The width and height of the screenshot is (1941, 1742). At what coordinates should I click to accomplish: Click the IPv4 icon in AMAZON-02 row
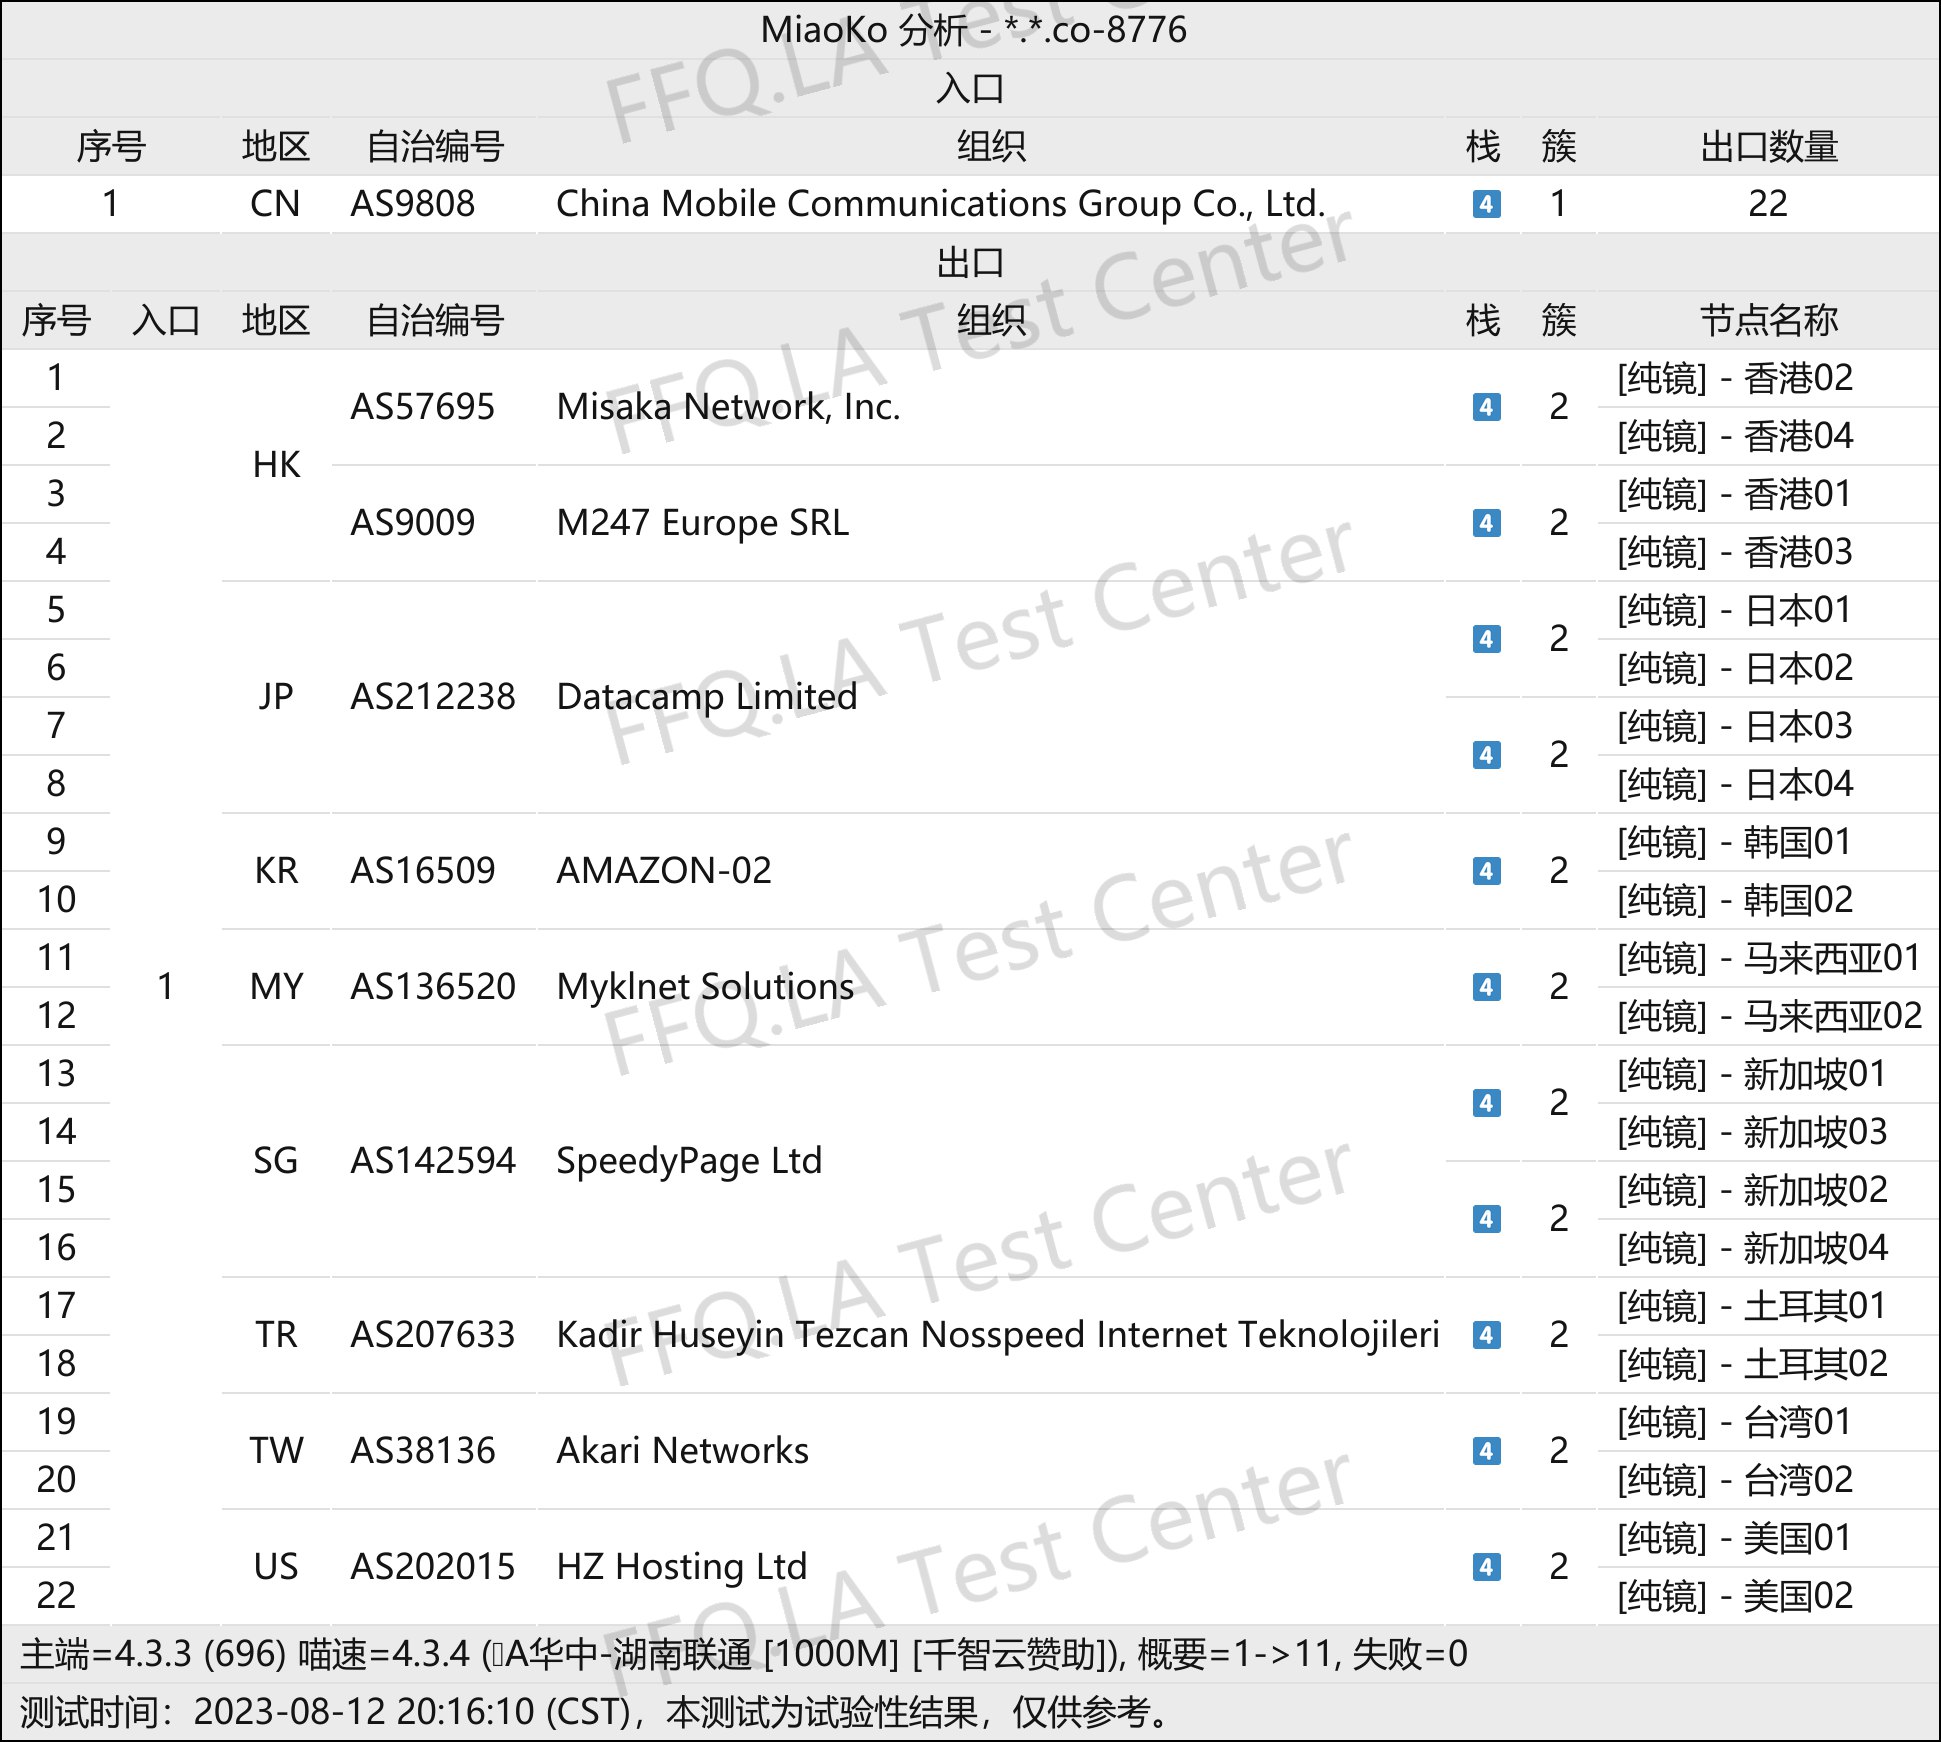(1486, 871)
